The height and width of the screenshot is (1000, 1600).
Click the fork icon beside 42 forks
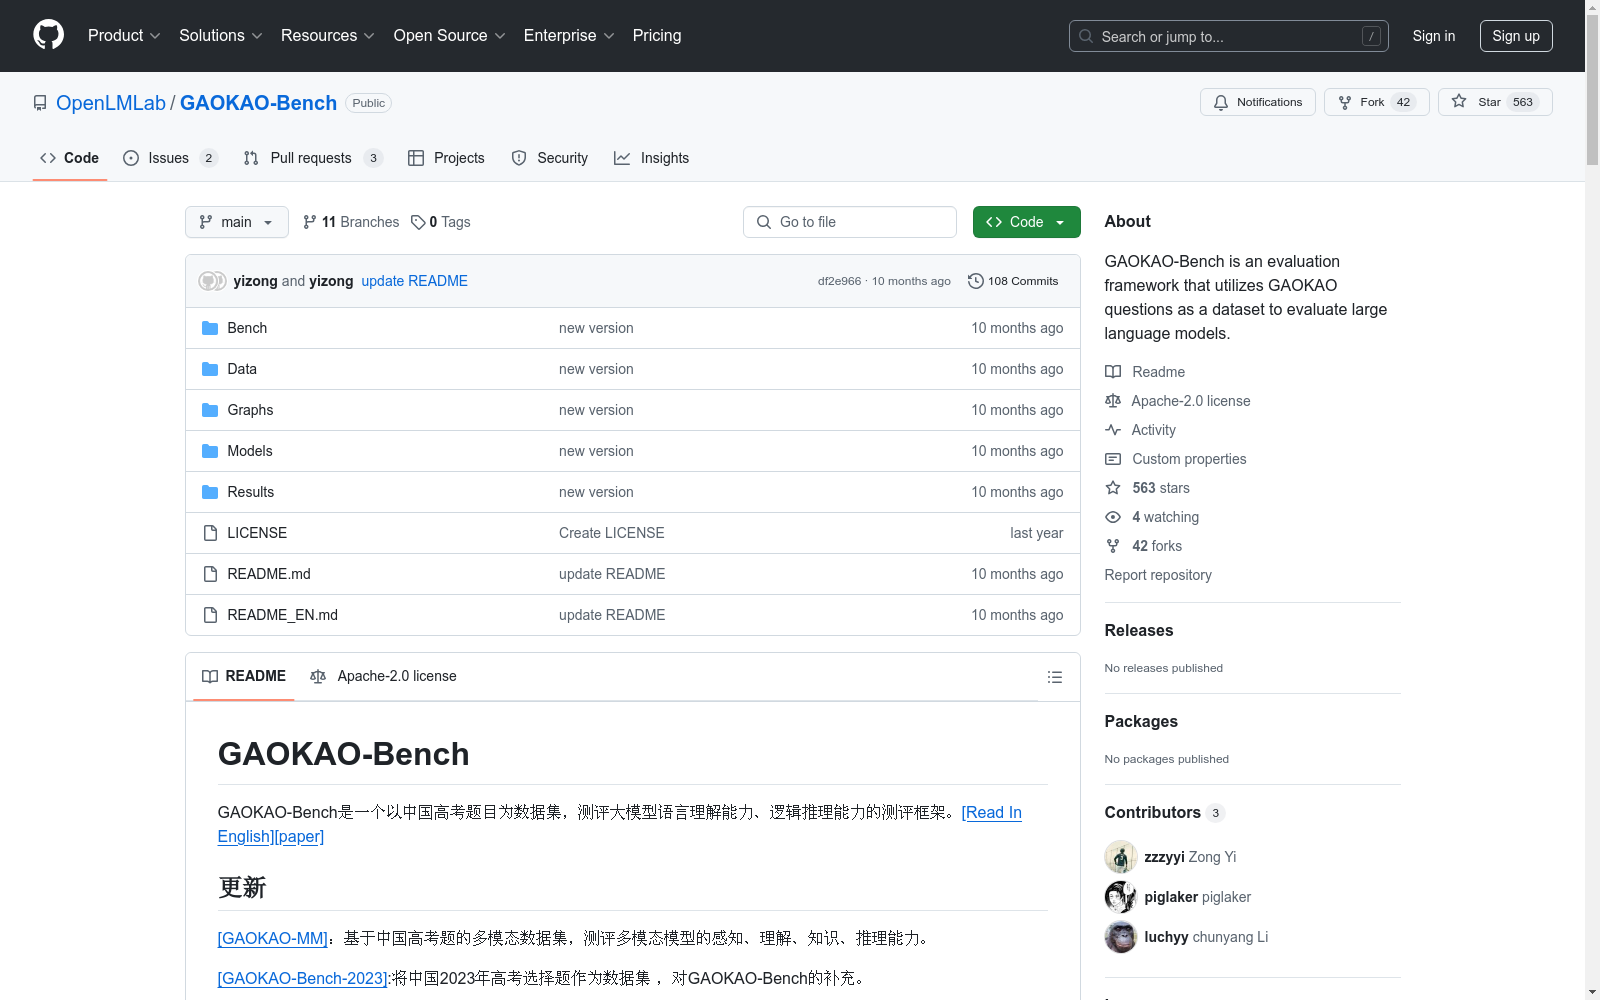(x=1113, y=546)
